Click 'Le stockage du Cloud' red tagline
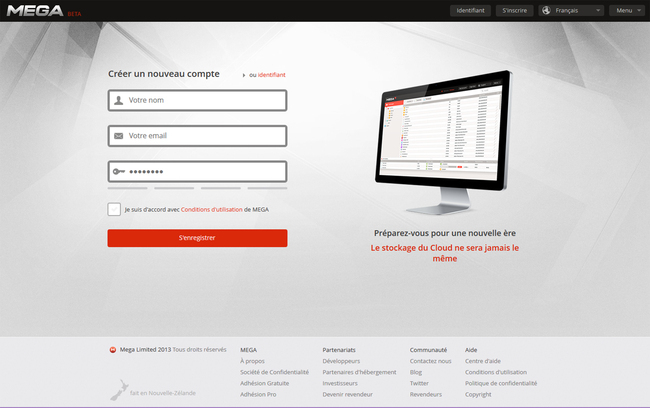 click(x=445, y=253)
